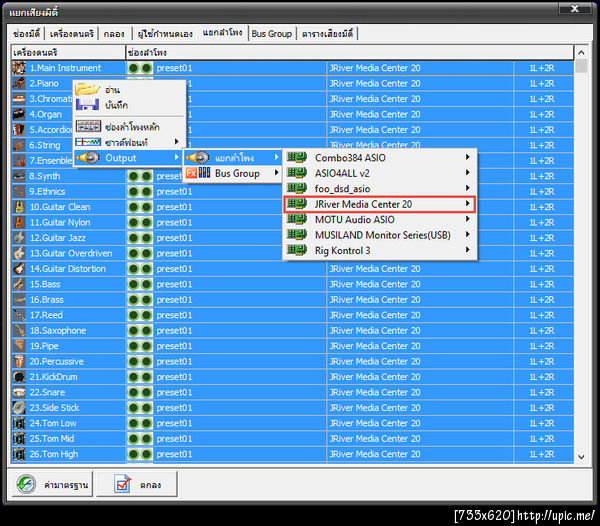Switch to the ช่องมิดี้ tab
Viewport: 600px width, 526px height.
[26, 34]
